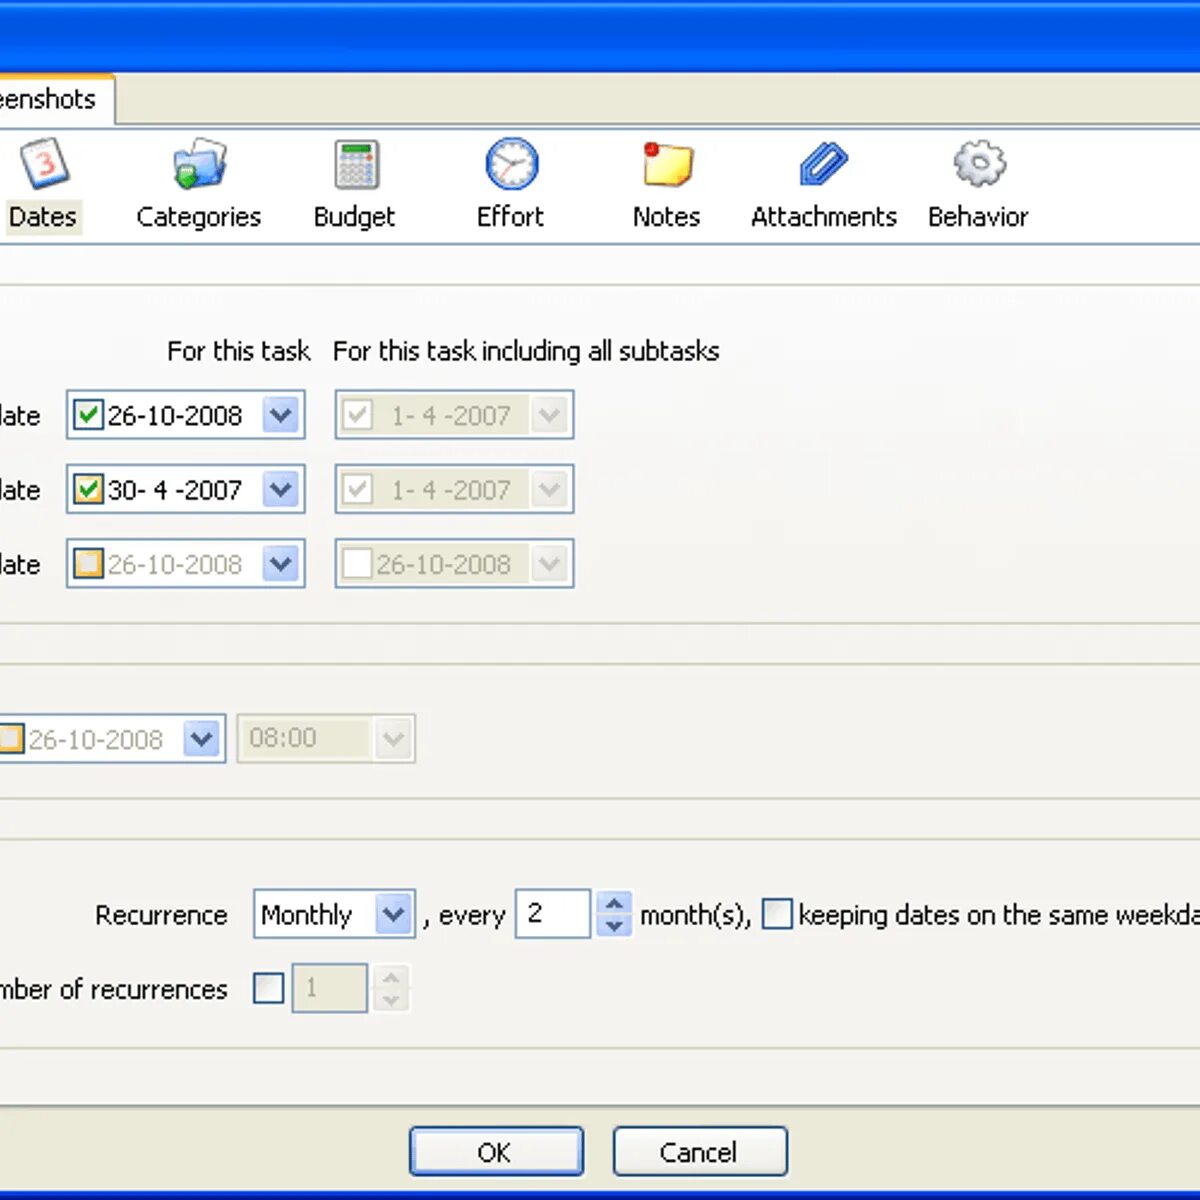Image resolution: width=1200 pixels, height=1200 pixels.
Task: Click the disabled recurrences count field
Action: pyautogui.click(x=330, y=988)
